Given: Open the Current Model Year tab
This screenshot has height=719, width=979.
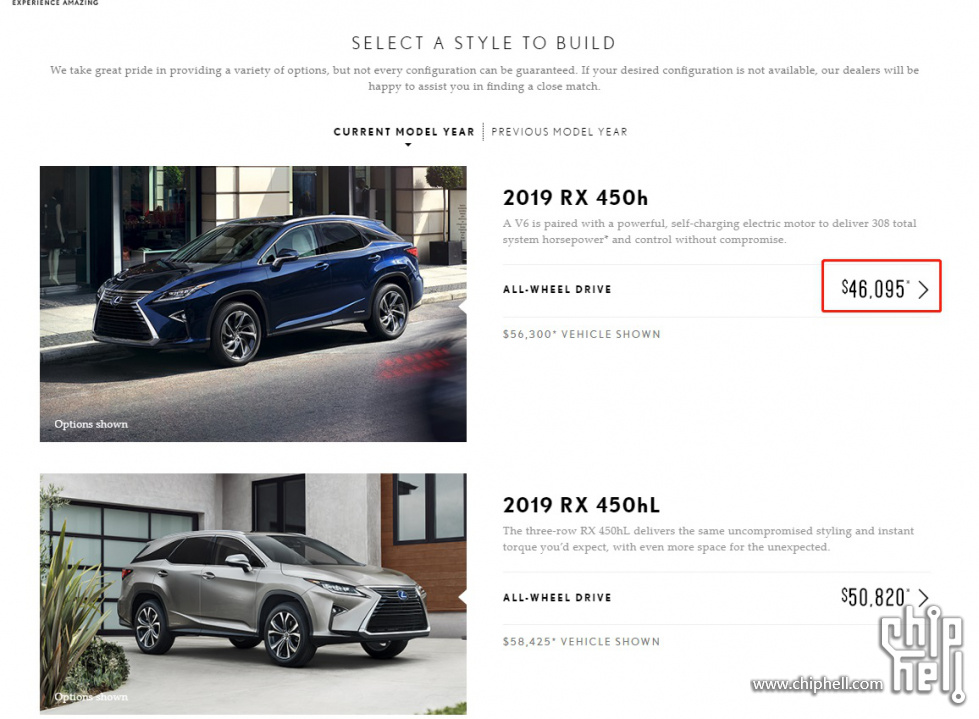Looking at the screenshot, I should (x=403, y=132).
